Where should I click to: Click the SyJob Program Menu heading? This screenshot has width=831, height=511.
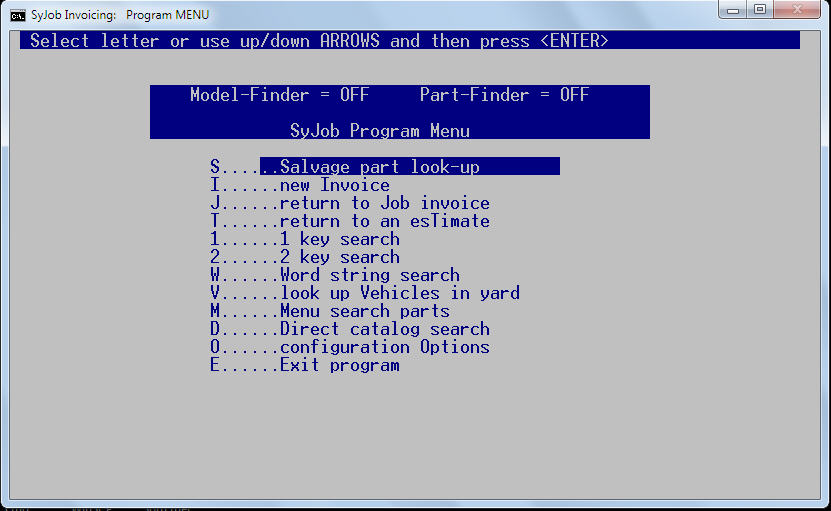point(379,130)
